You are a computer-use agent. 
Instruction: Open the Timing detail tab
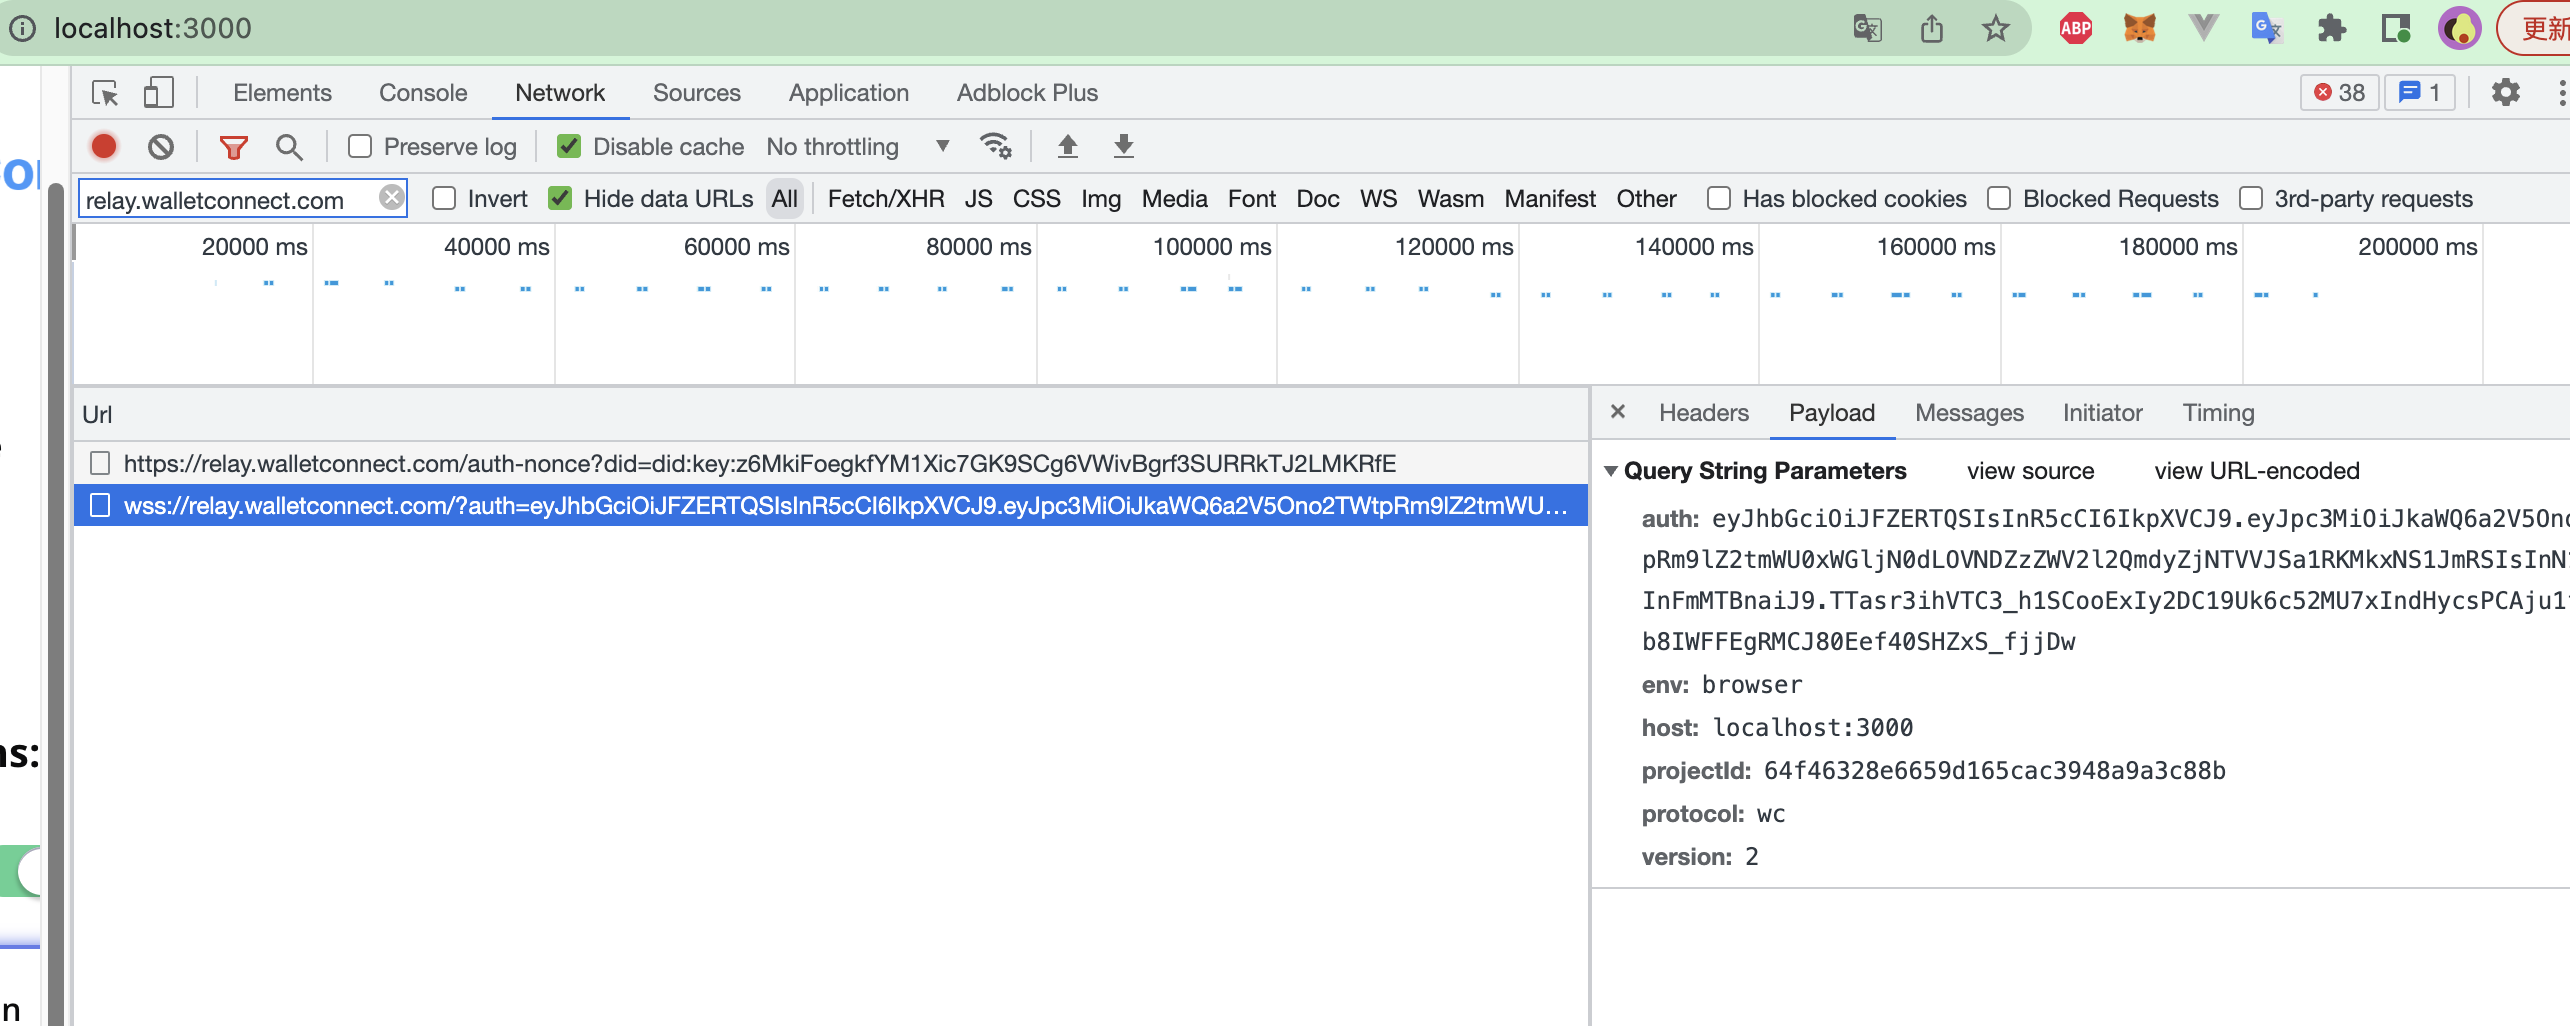[2218, 413]
